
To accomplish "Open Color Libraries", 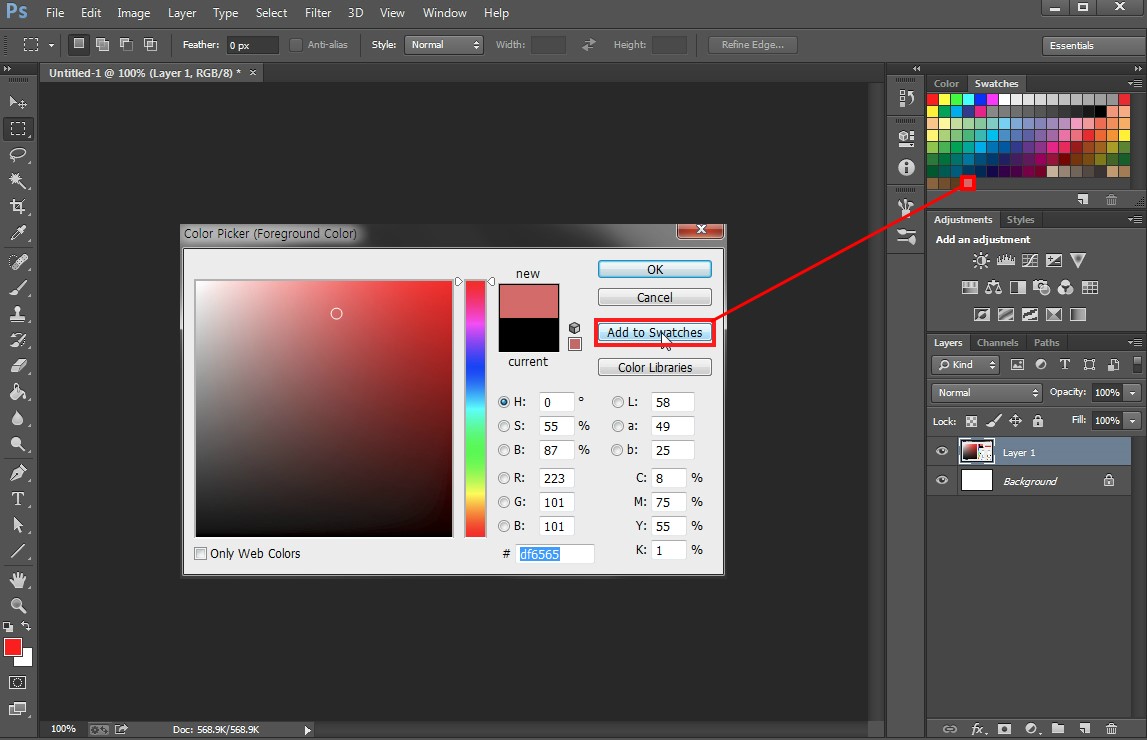I will 655,367.
